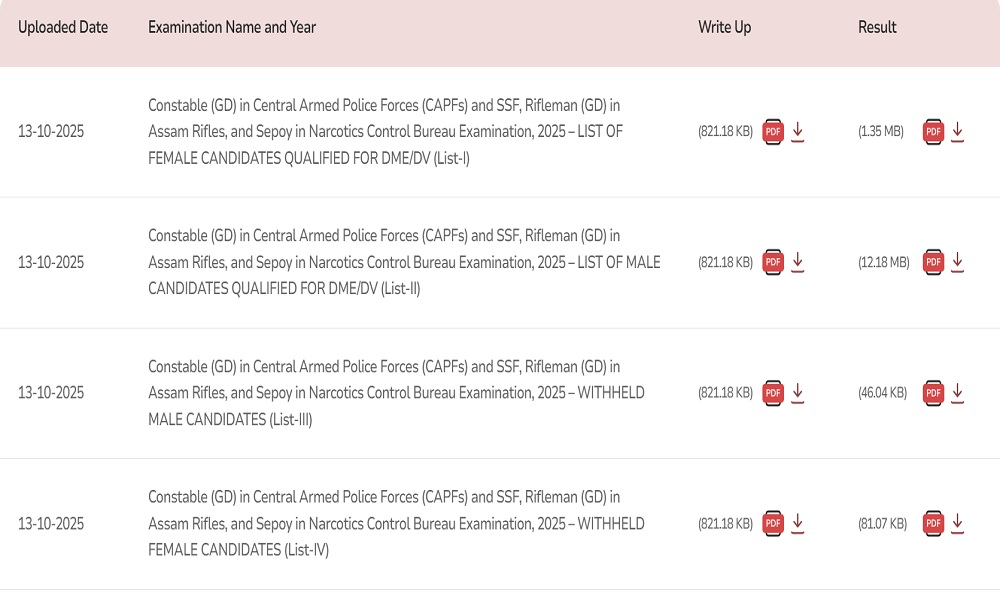Open Result PDF icon for List-III (46.04 KB)
The height and width of the screenshot is (600, 1000).
(x=933, y=393)
